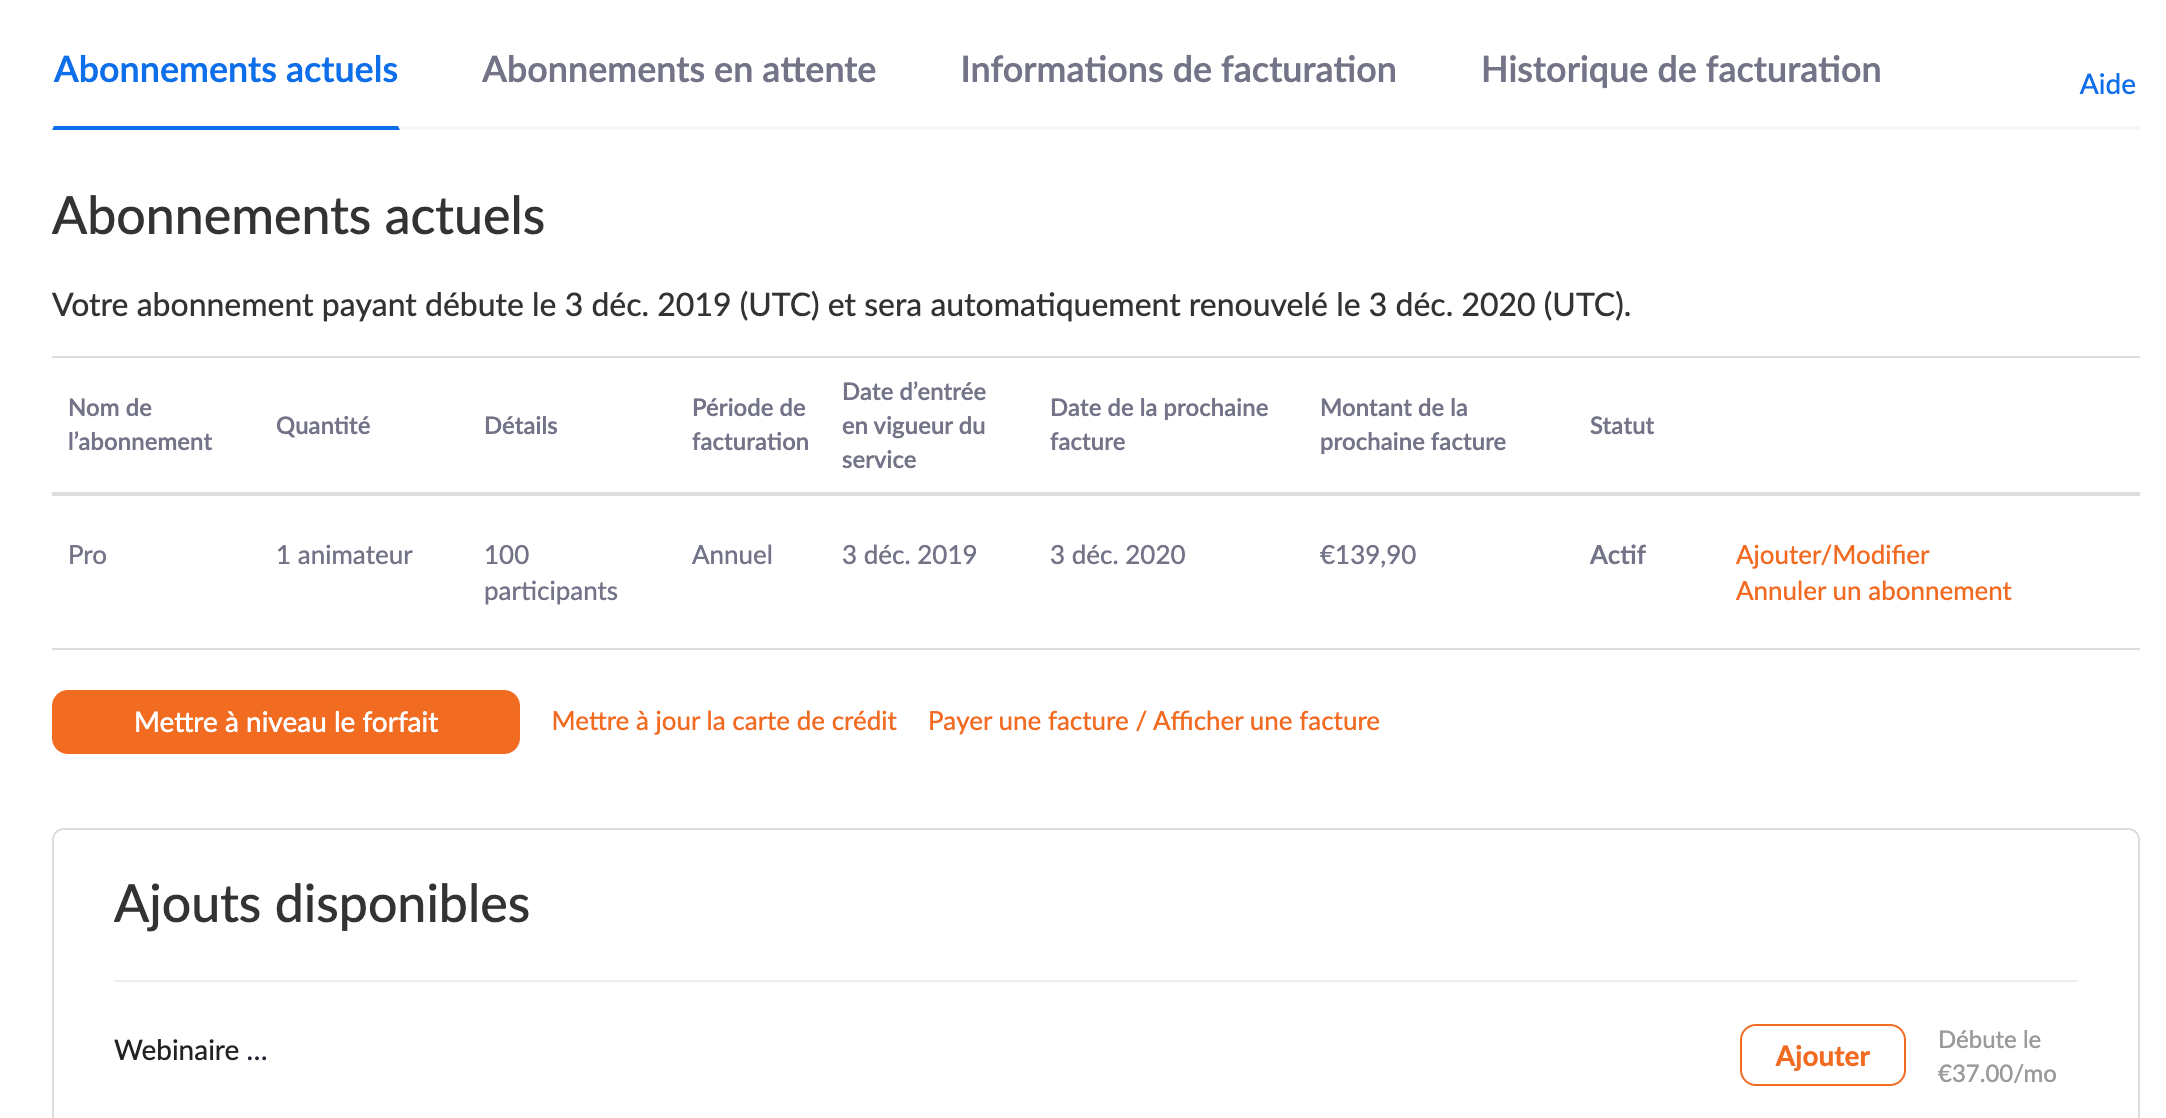Viewport: 2166px width, 1118px height.
Task: Click Annuler un abonnement link
Action: 1872,591
